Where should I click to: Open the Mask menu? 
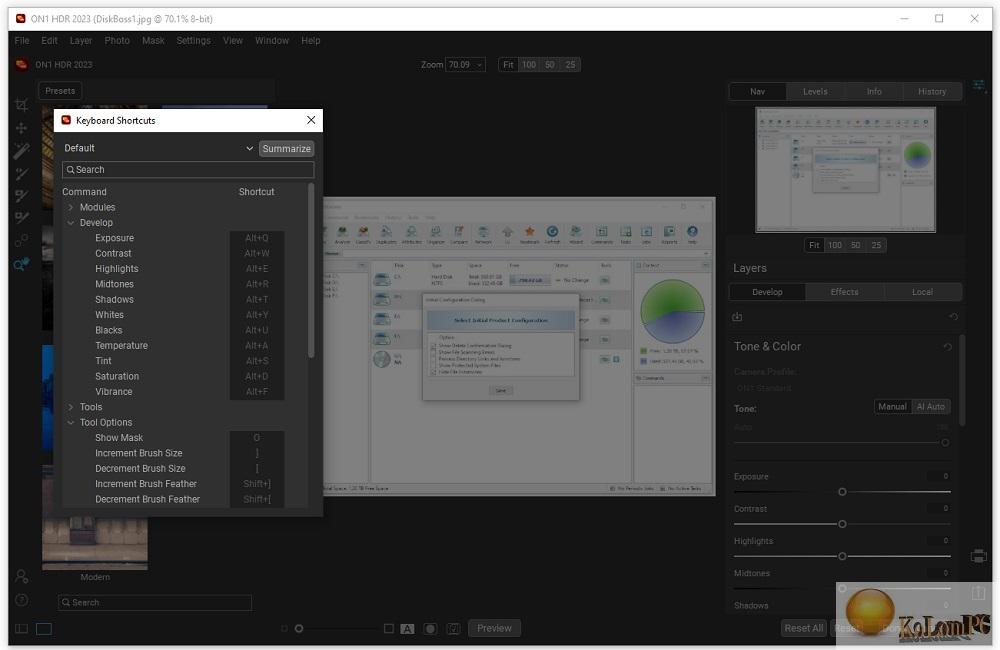(153, 40)
